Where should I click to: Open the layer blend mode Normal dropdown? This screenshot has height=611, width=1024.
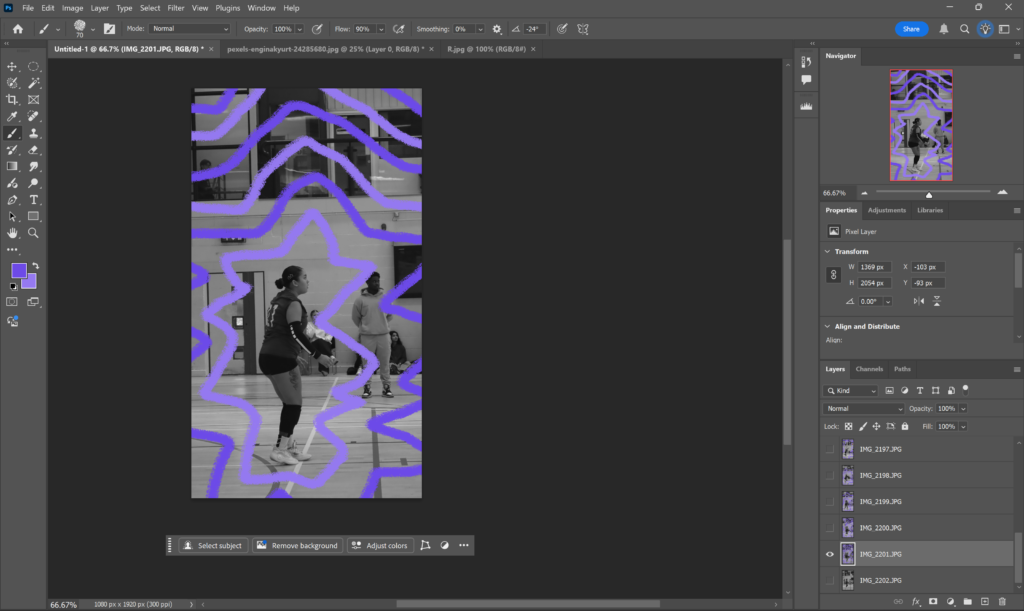point(864,409)
